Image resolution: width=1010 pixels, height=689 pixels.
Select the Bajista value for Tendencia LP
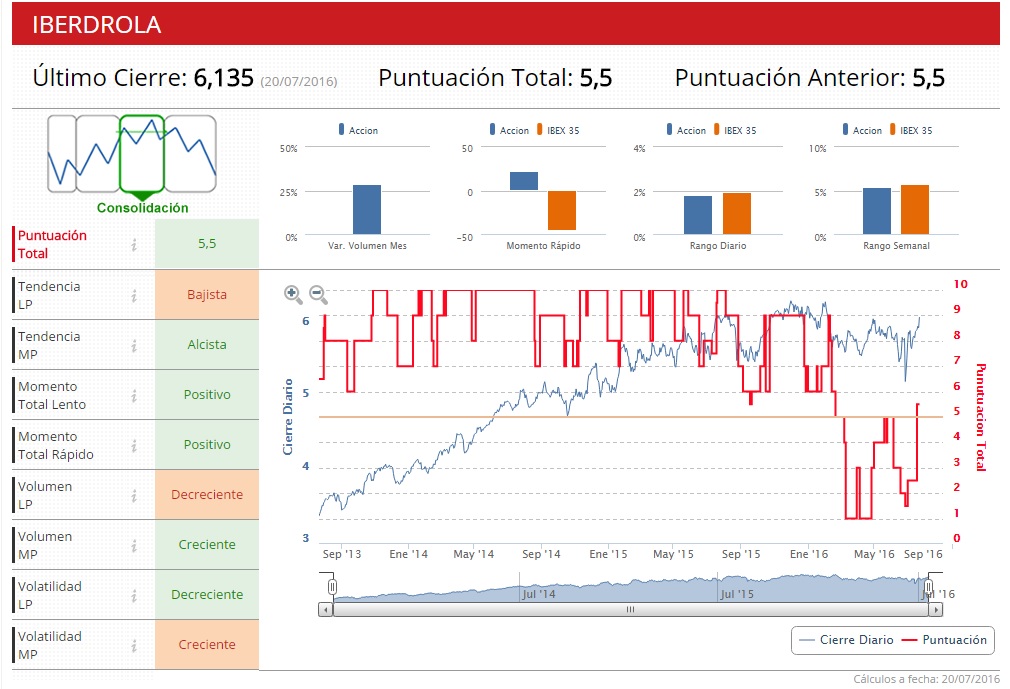pyautogui.click(x=207, y=295)
